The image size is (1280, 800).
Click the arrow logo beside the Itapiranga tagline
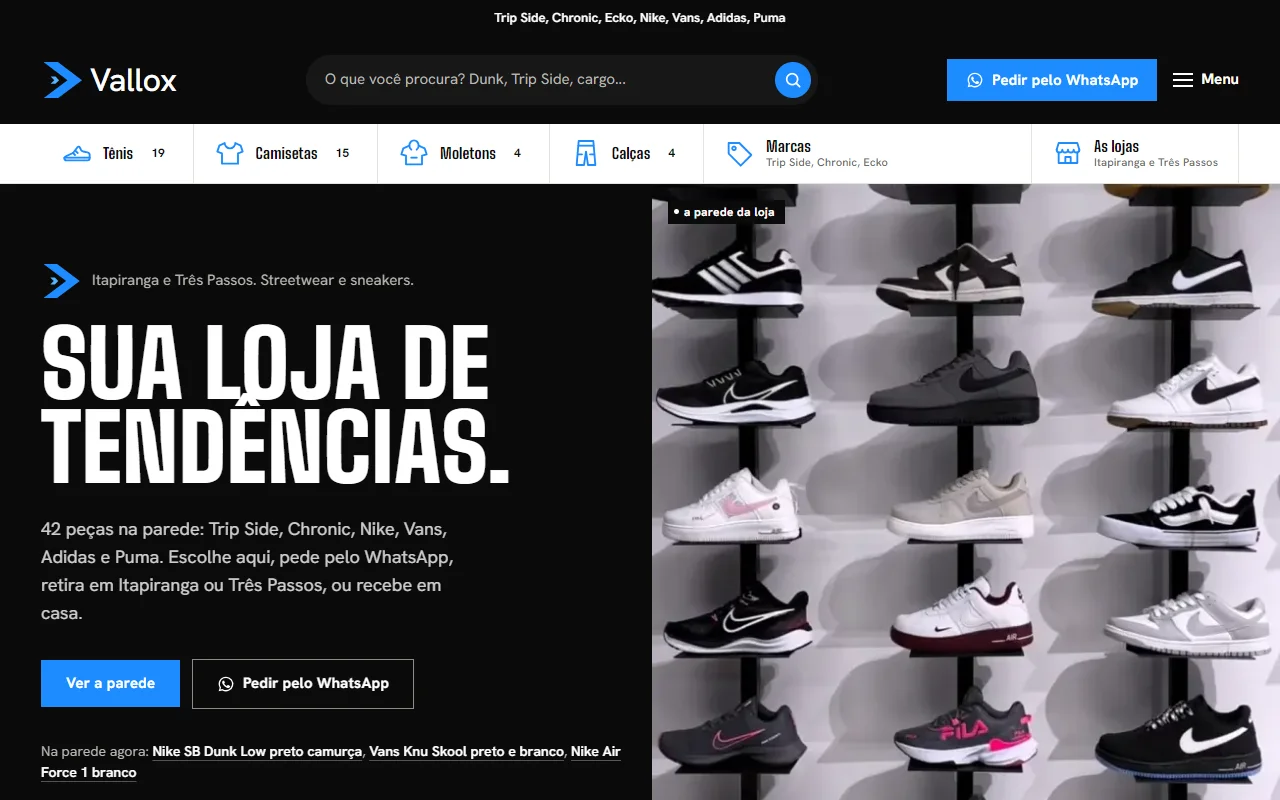[61, 281]
